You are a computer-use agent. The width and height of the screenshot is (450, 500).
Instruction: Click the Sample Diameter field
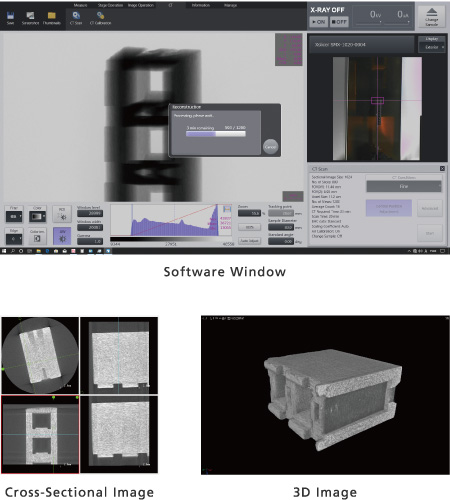coord(281,227)
